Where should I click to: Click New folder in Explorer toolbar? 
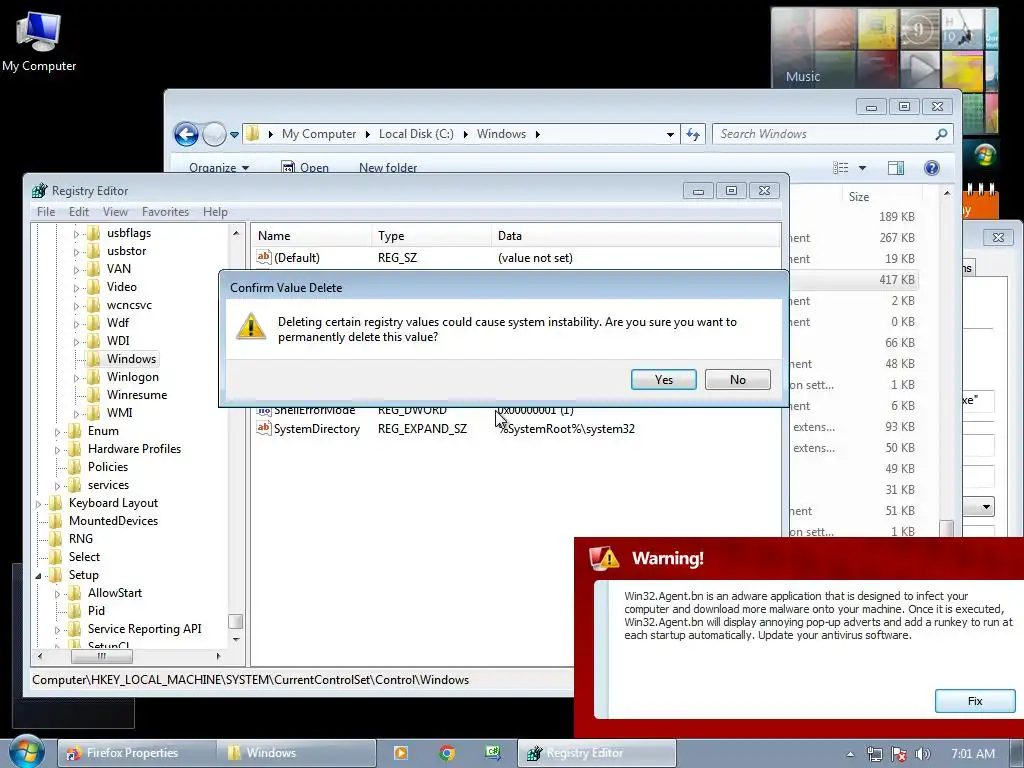click(x=388, y=167)
